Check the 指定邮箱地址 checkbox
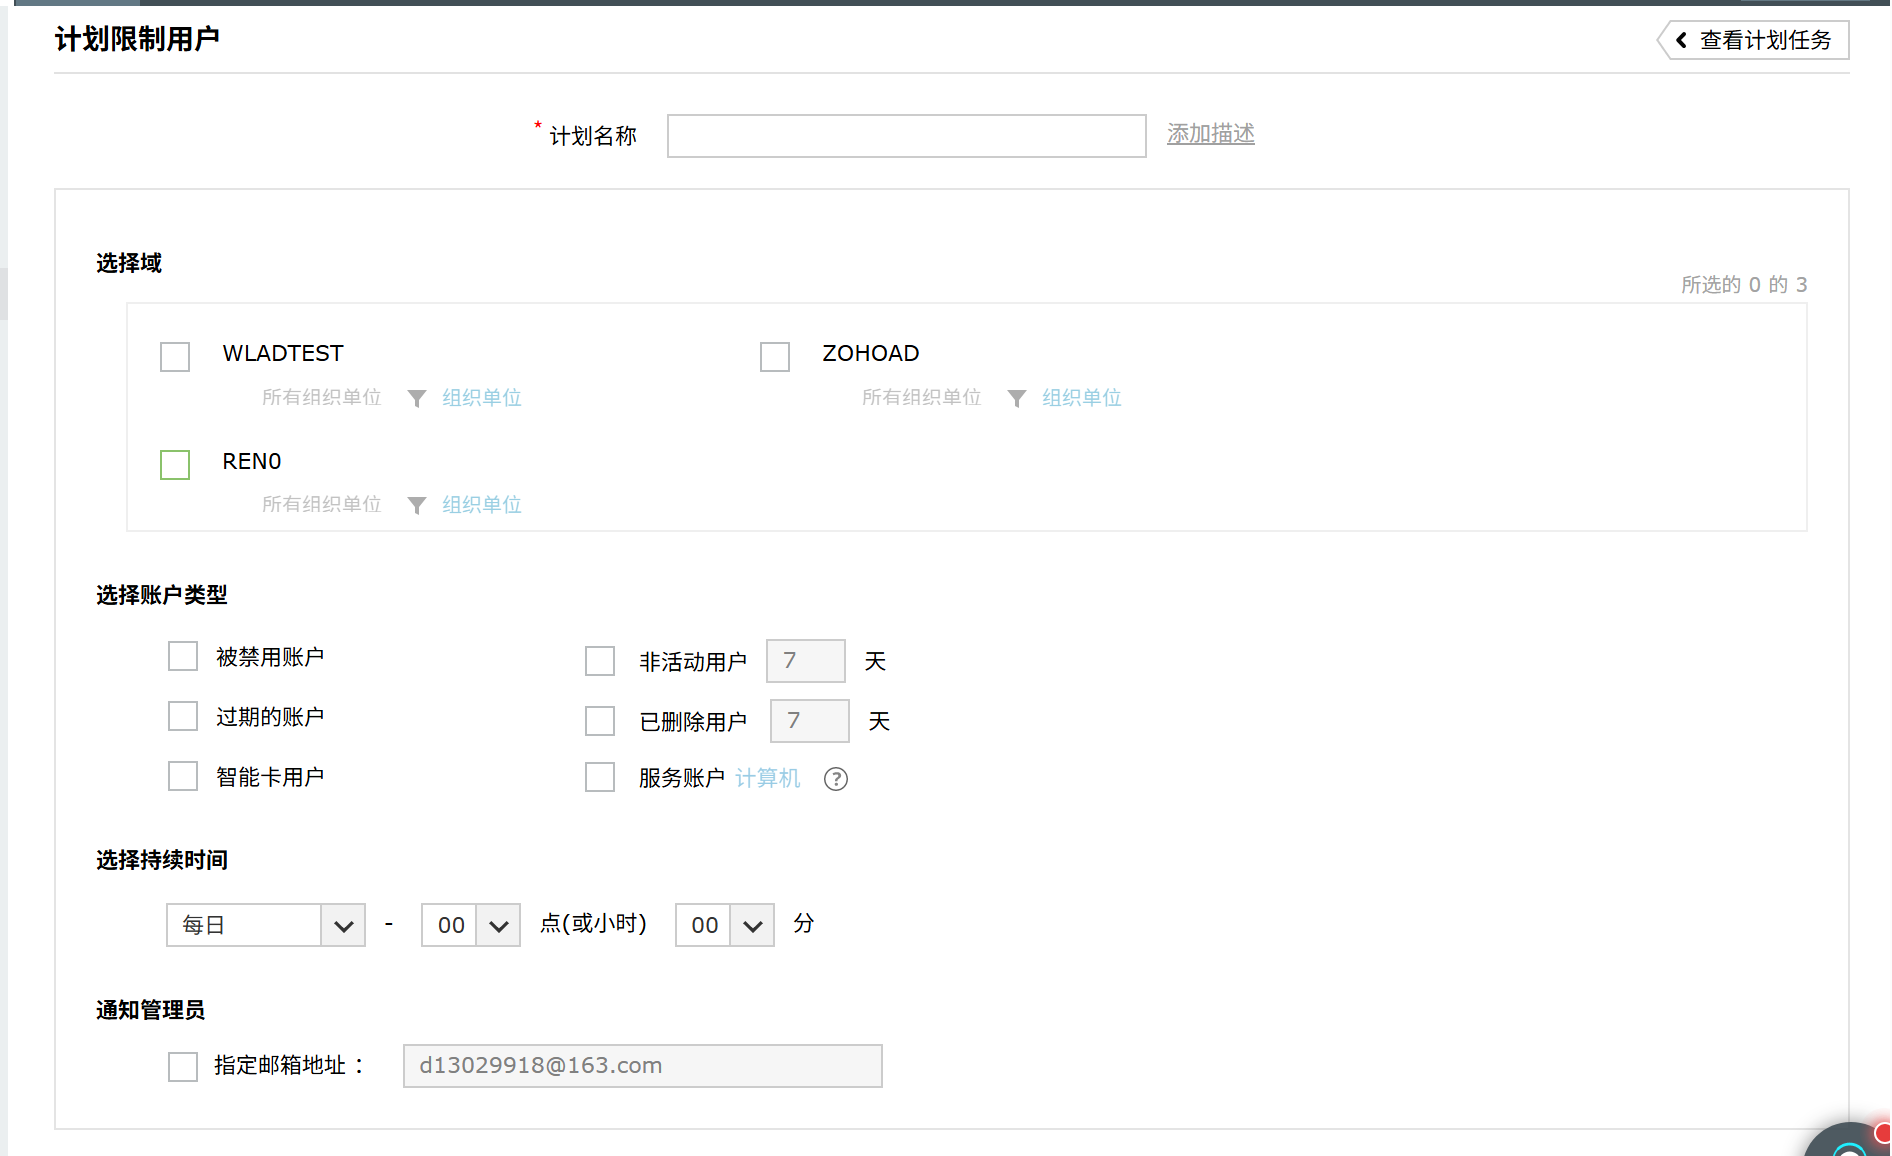1892x1156 pixels. point(183,1067)
